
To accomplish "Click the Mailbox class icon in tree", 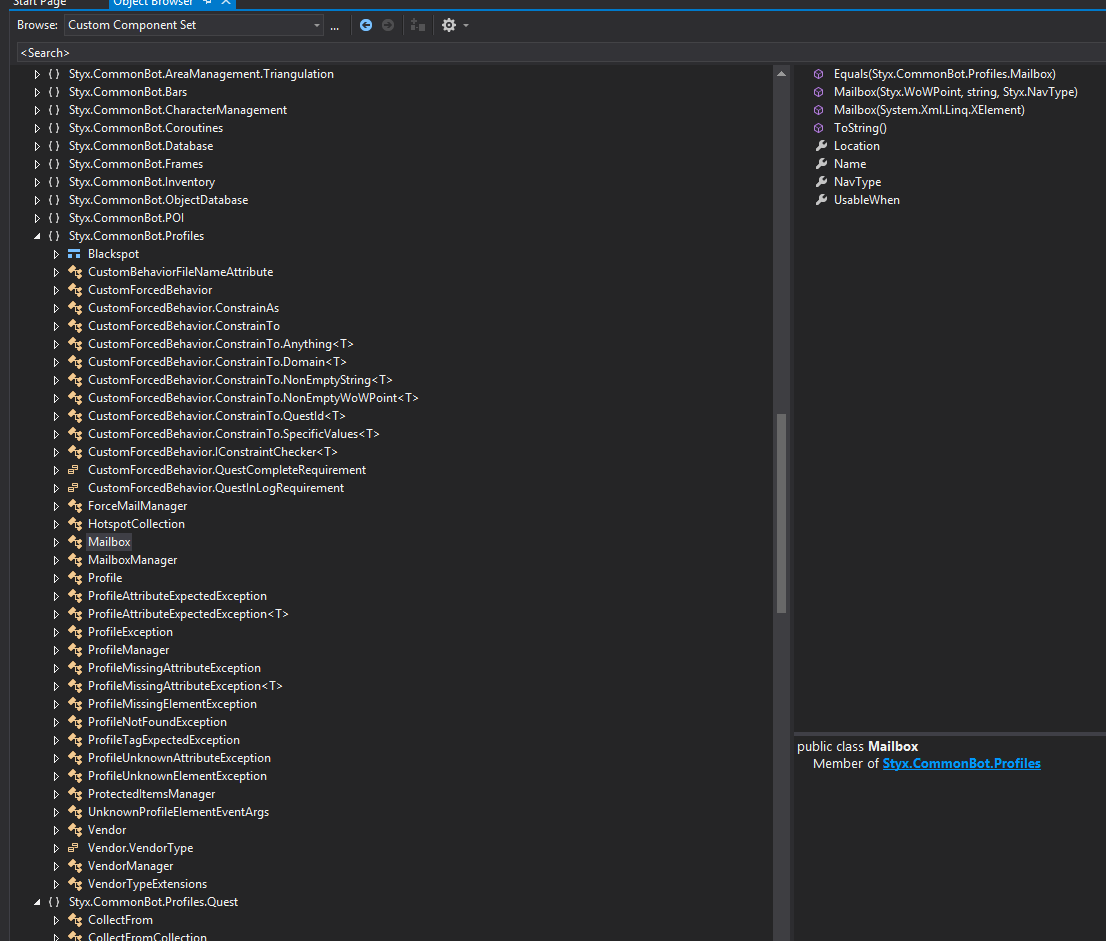I will point(75,542).
